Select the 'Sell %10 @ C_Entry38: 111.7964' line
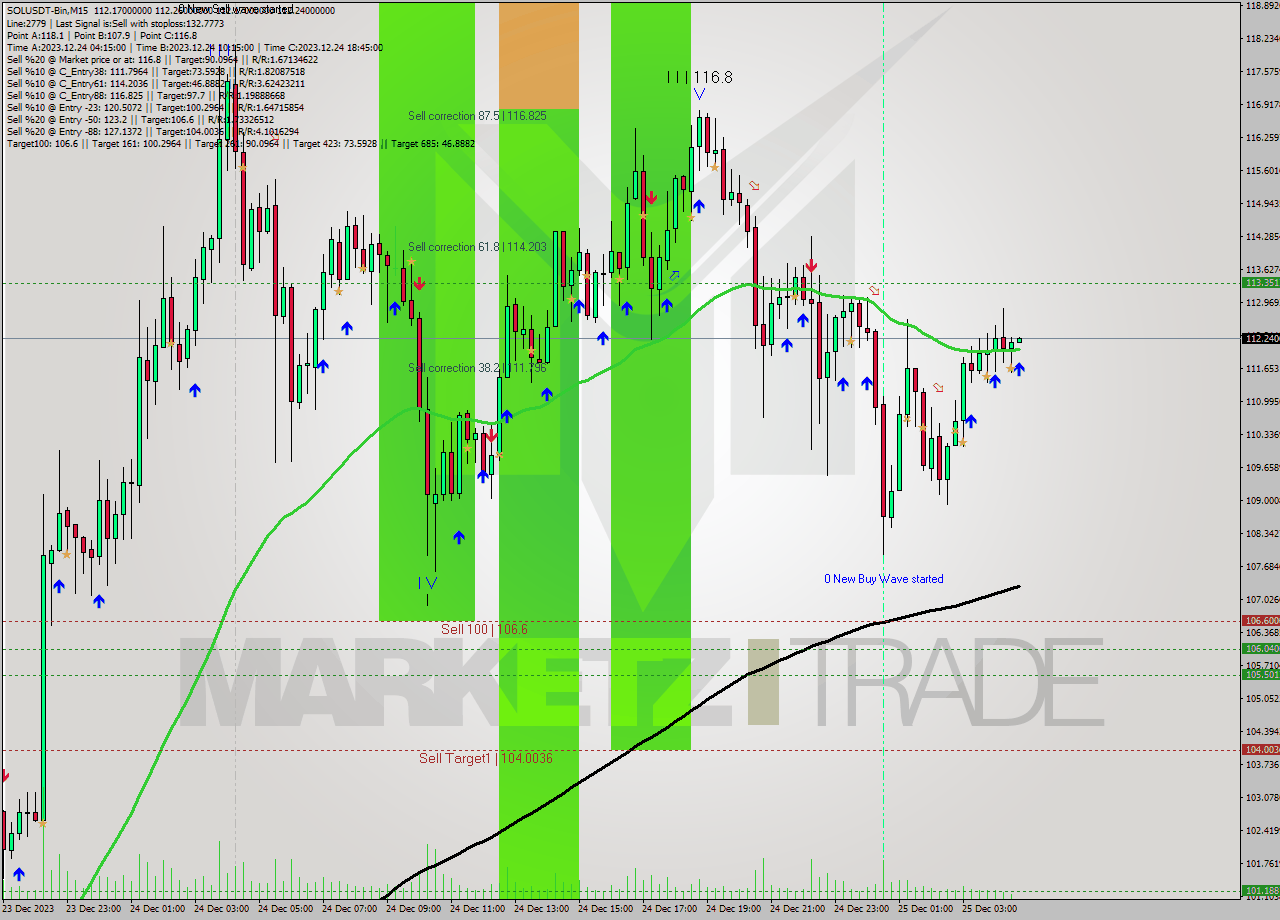The width and height of the screenshot is (1280, 920). click(156, 71)
